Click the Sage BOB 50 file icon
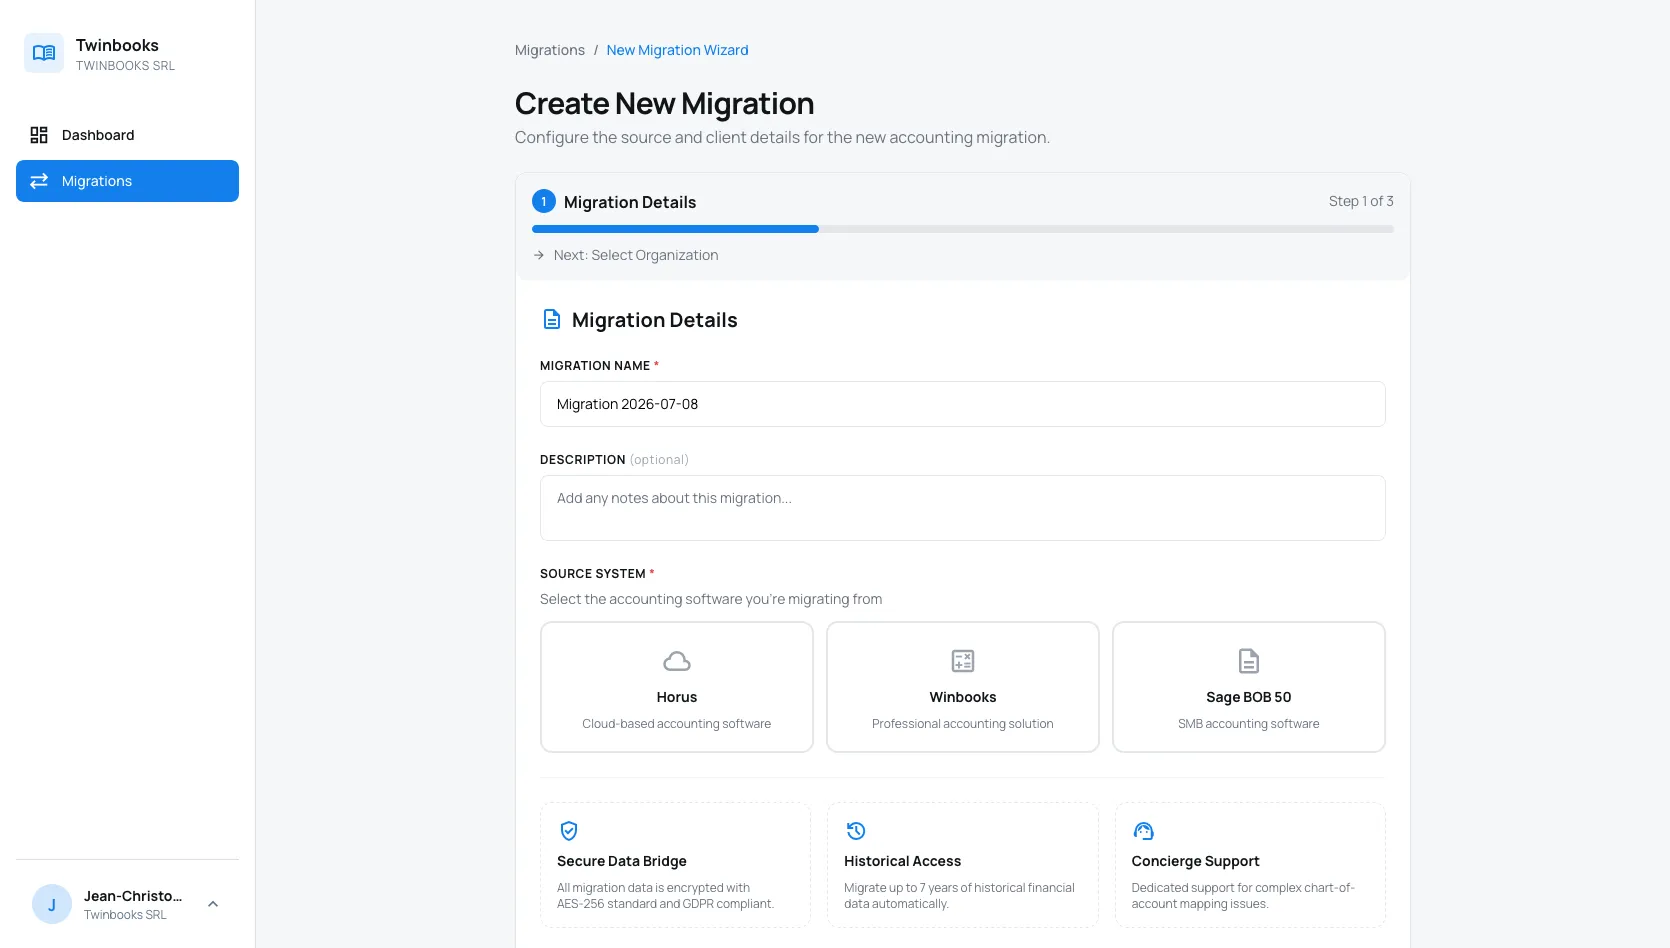This screenshot has height=948, width=1670. (1249, 661)
